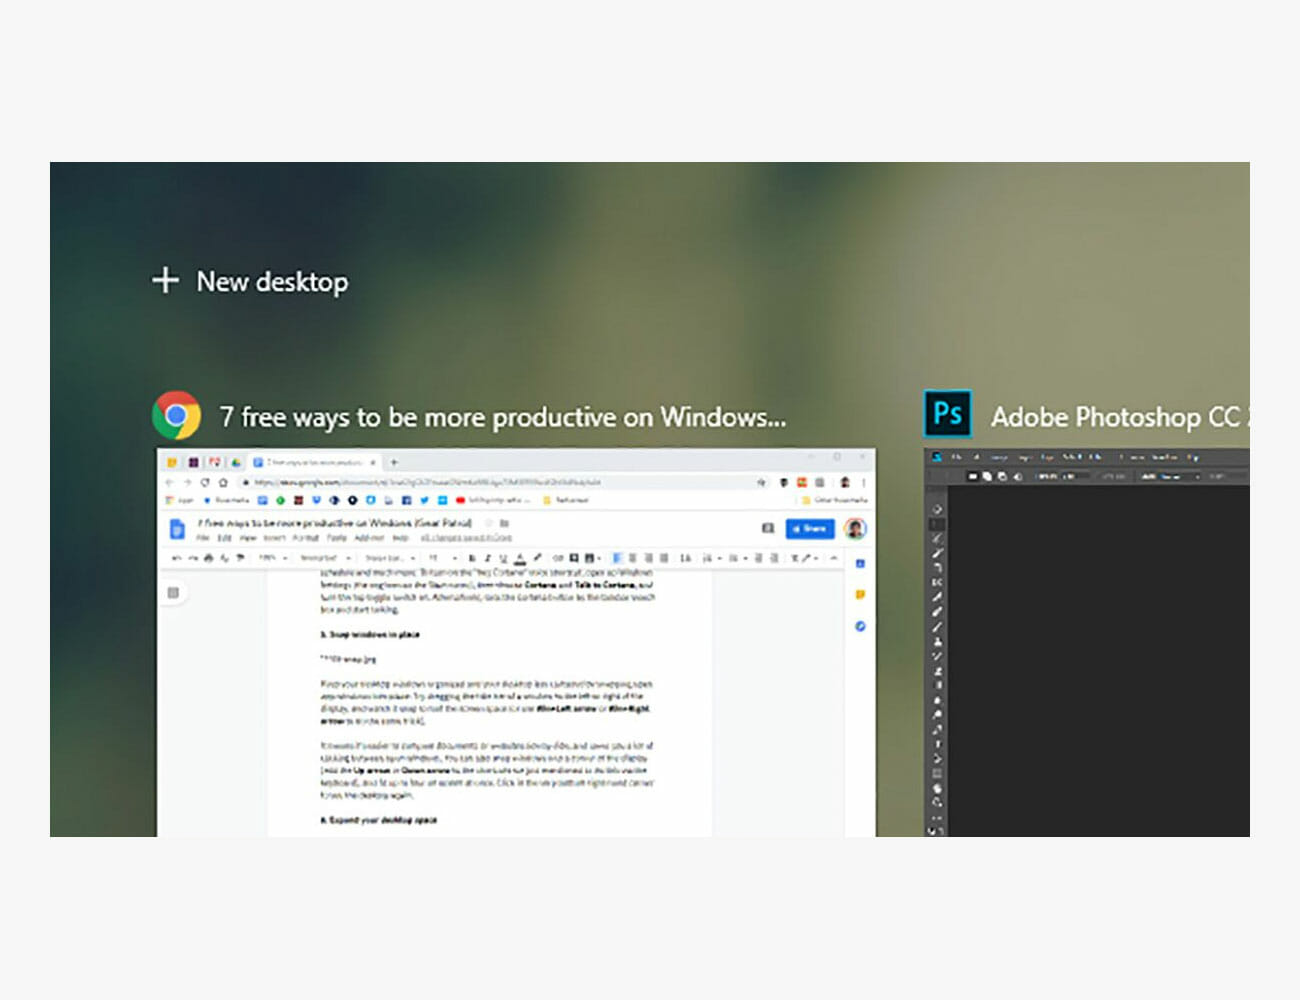Click the Chrome icon beside the window title
1300x1000 pixels.
pos(176,415)
